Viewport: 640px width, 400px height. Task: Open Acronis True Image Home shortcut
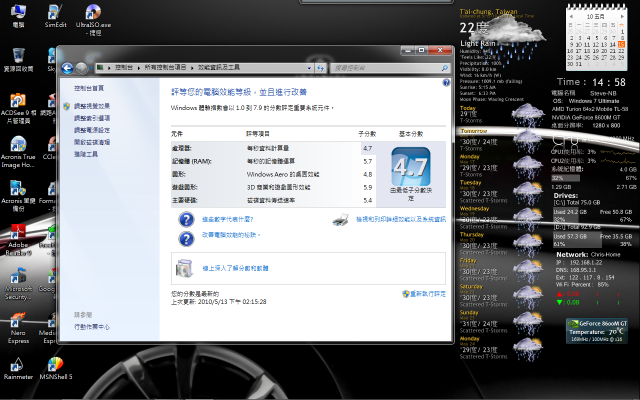pos(18,152)
